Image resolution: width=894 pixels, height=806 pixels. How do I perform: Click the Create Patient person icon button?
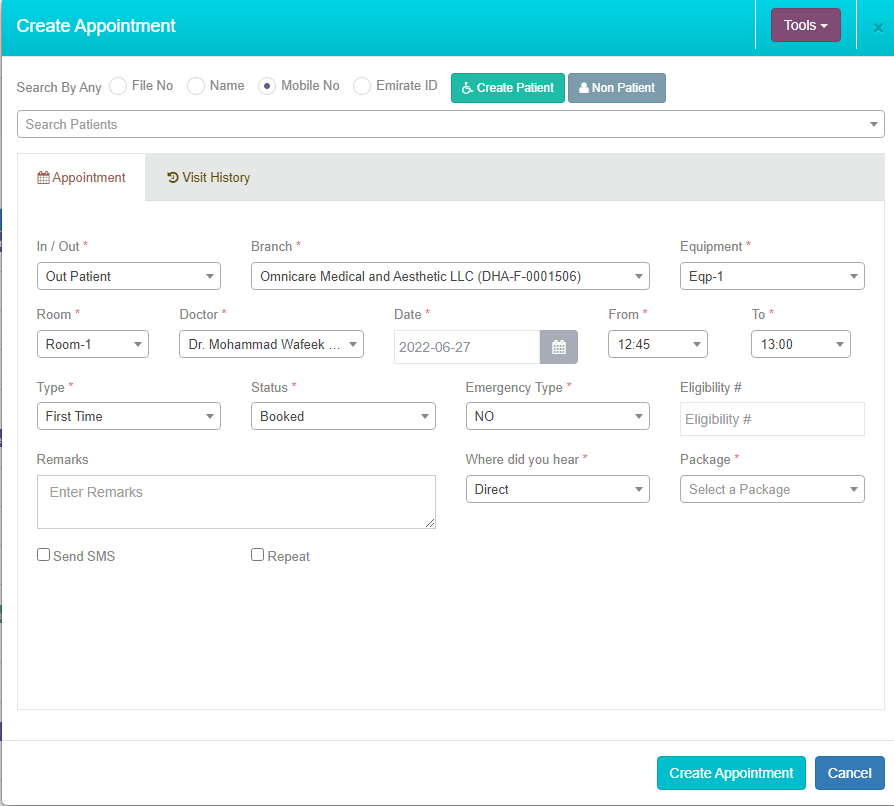[x=466, y=88]
